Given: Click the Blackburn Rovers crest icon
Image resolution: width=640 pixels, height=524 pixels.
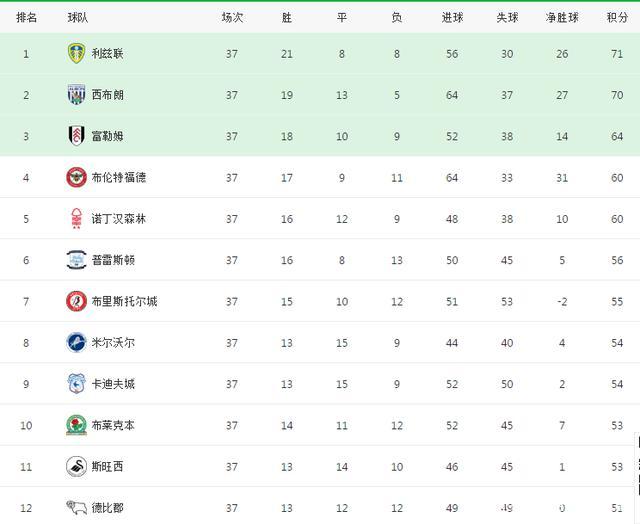Looking at the screenshot, I should [x=76, y=425].
